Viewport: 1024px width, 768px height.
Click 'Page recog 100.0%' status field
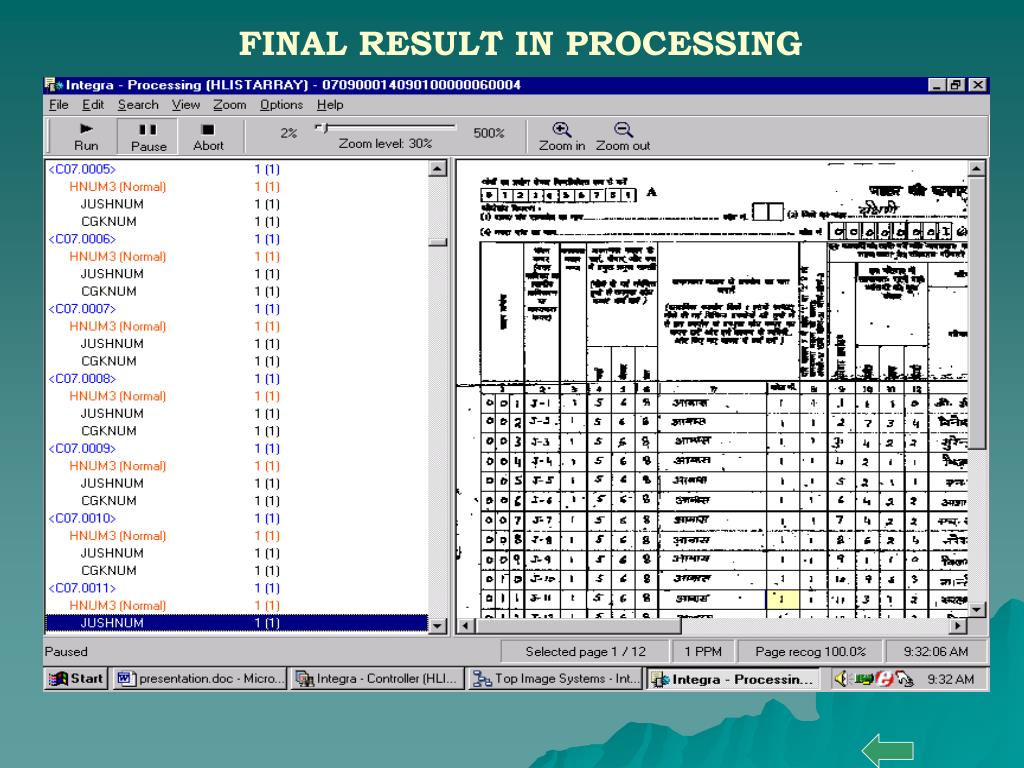pos(810,652)
